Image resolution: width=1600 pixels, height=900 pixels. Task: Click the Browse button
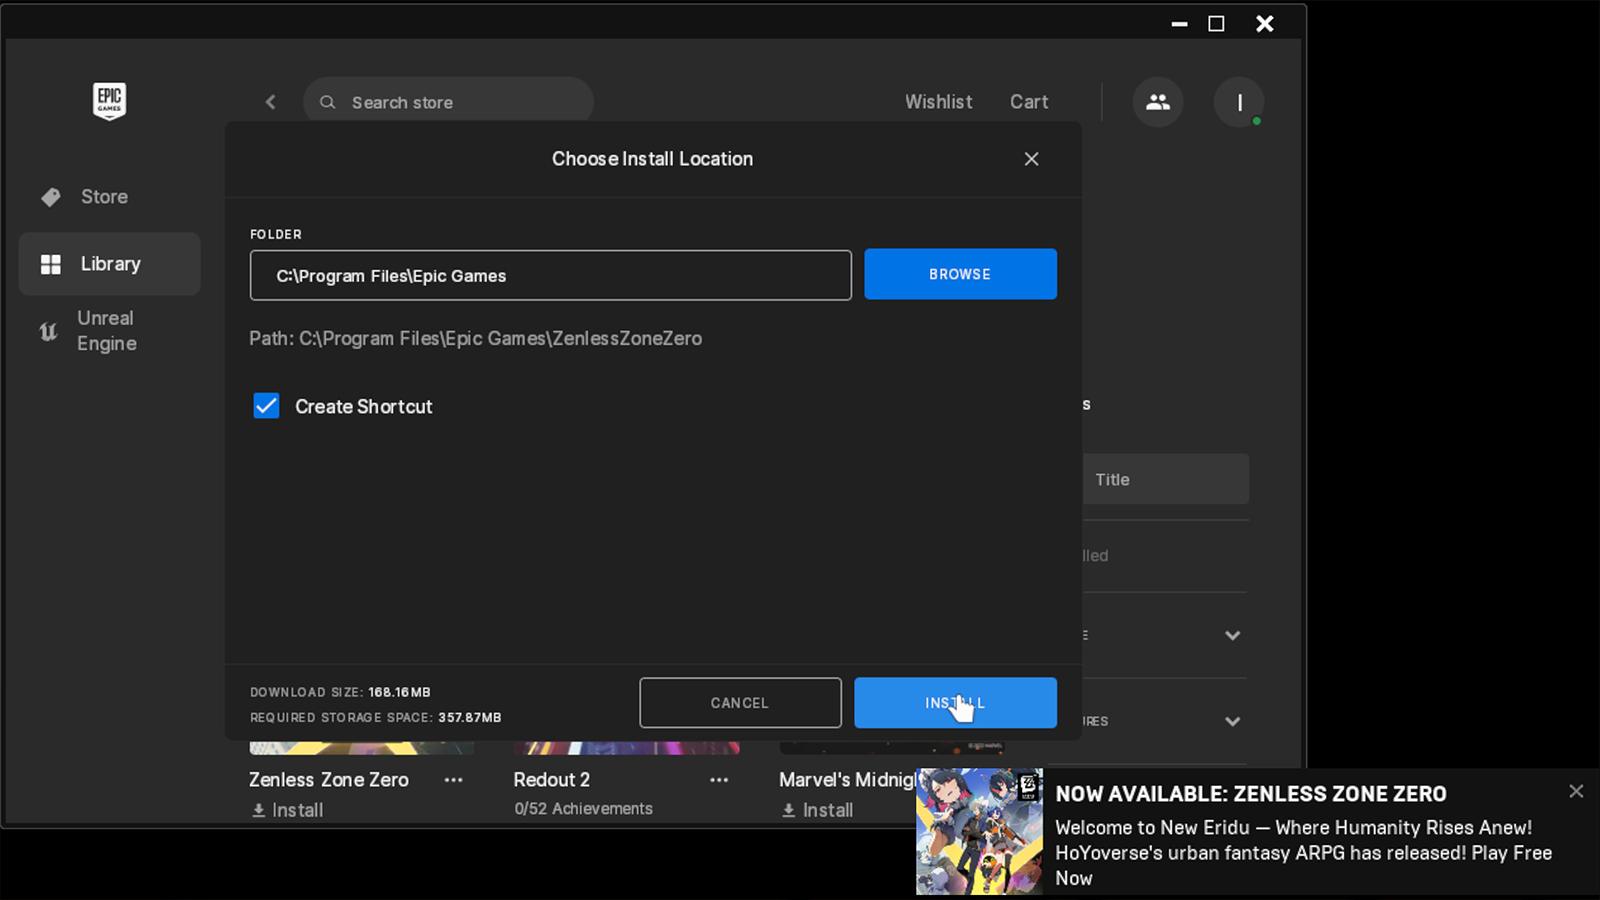coord(960,274)
